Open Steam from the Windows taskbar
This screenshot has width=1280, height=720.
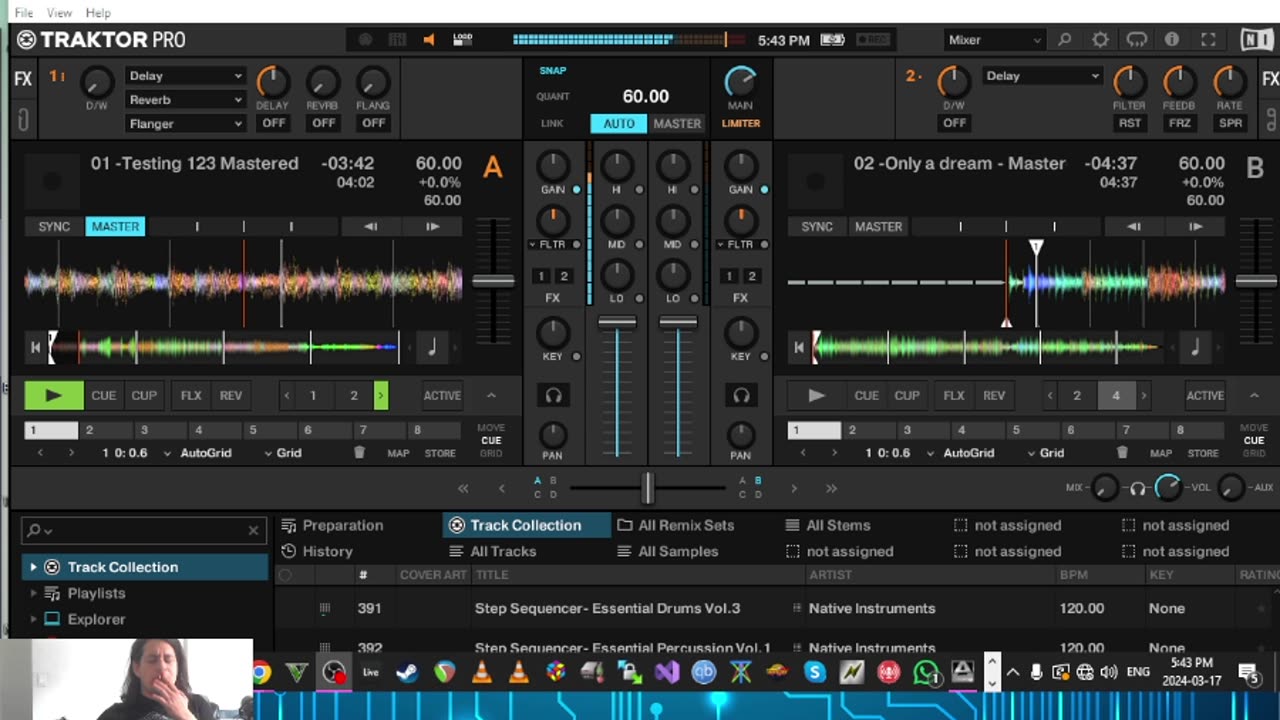[x=407, y=672]
